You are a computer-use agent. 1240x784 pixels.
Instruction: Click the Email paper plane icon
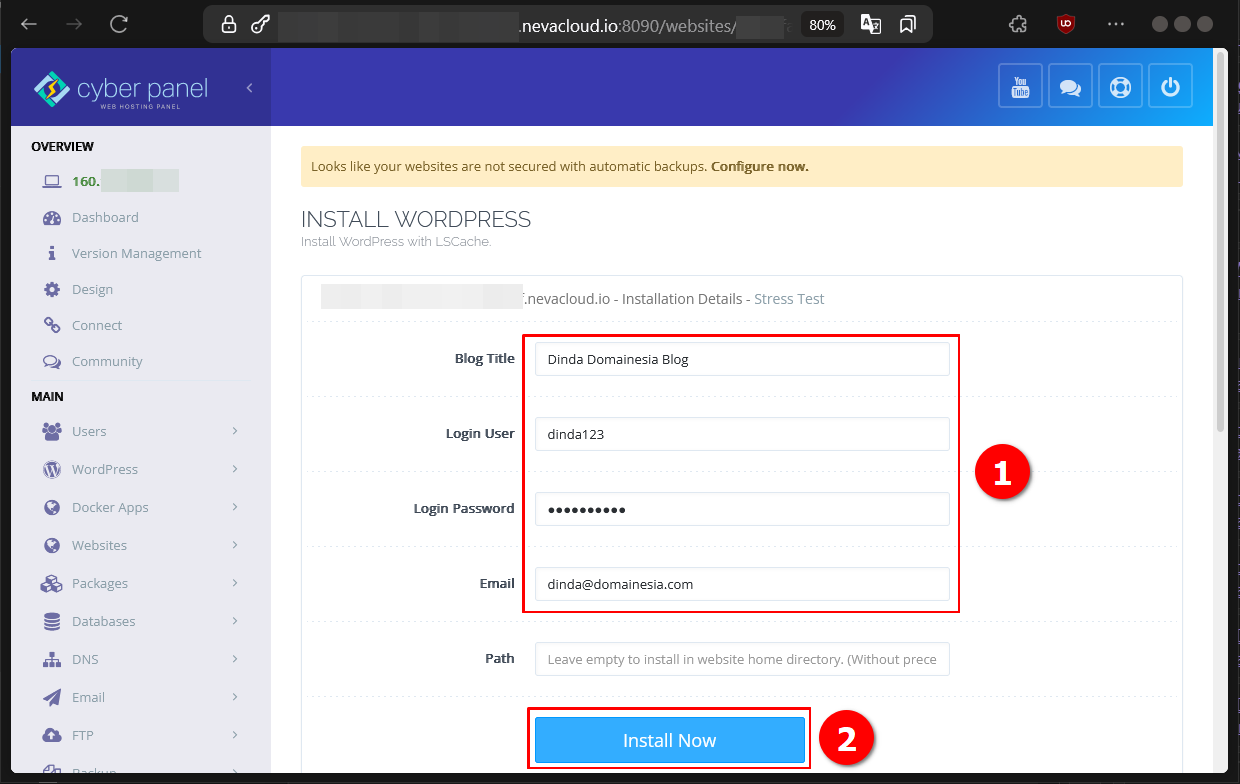point(52,697)
